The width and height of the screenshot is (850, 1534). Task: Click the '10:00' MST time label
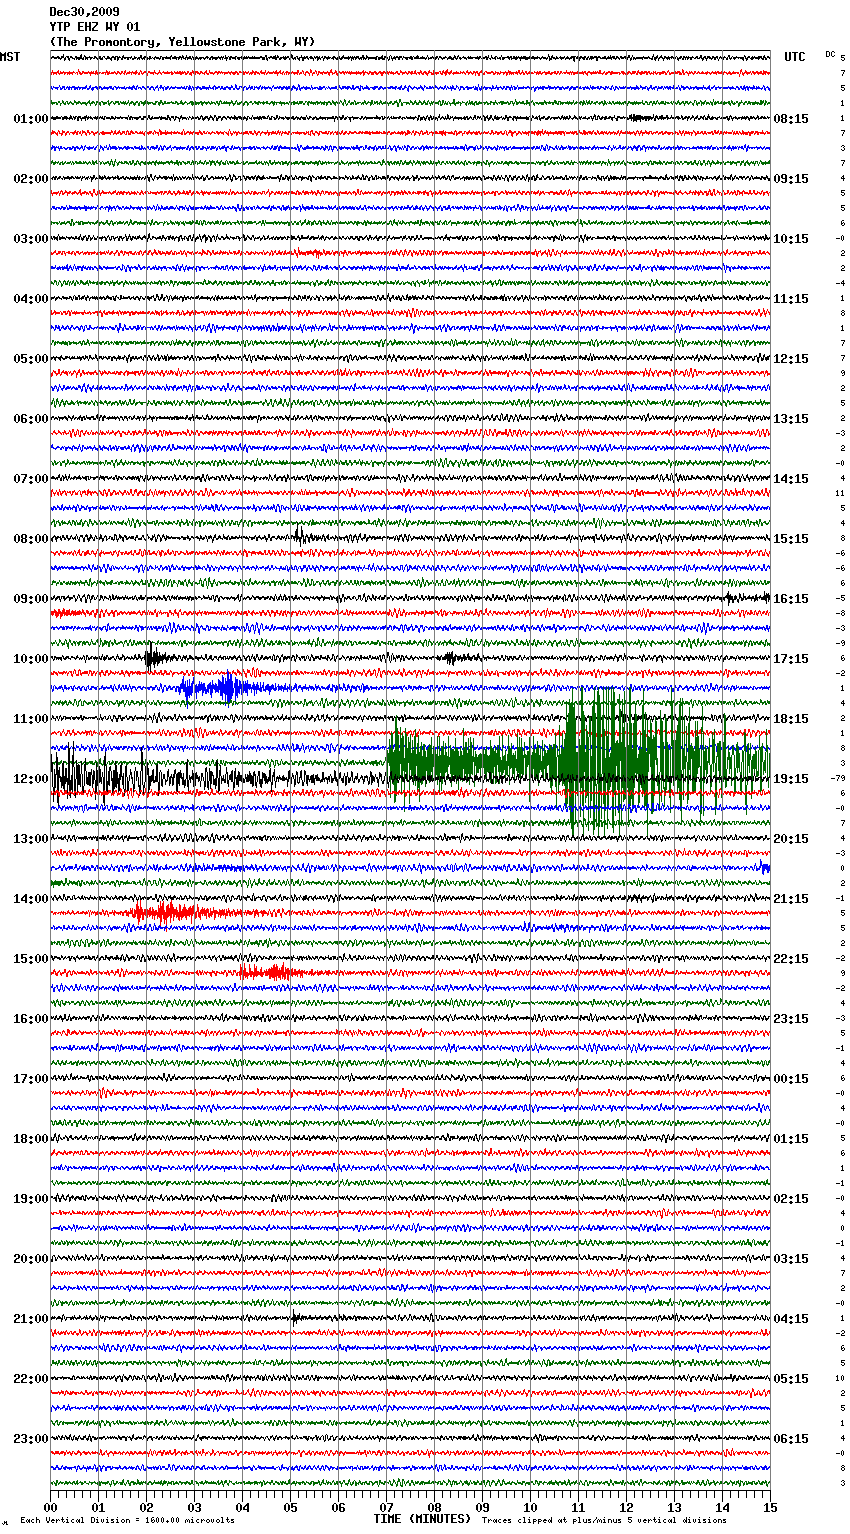tap(31, 659)
